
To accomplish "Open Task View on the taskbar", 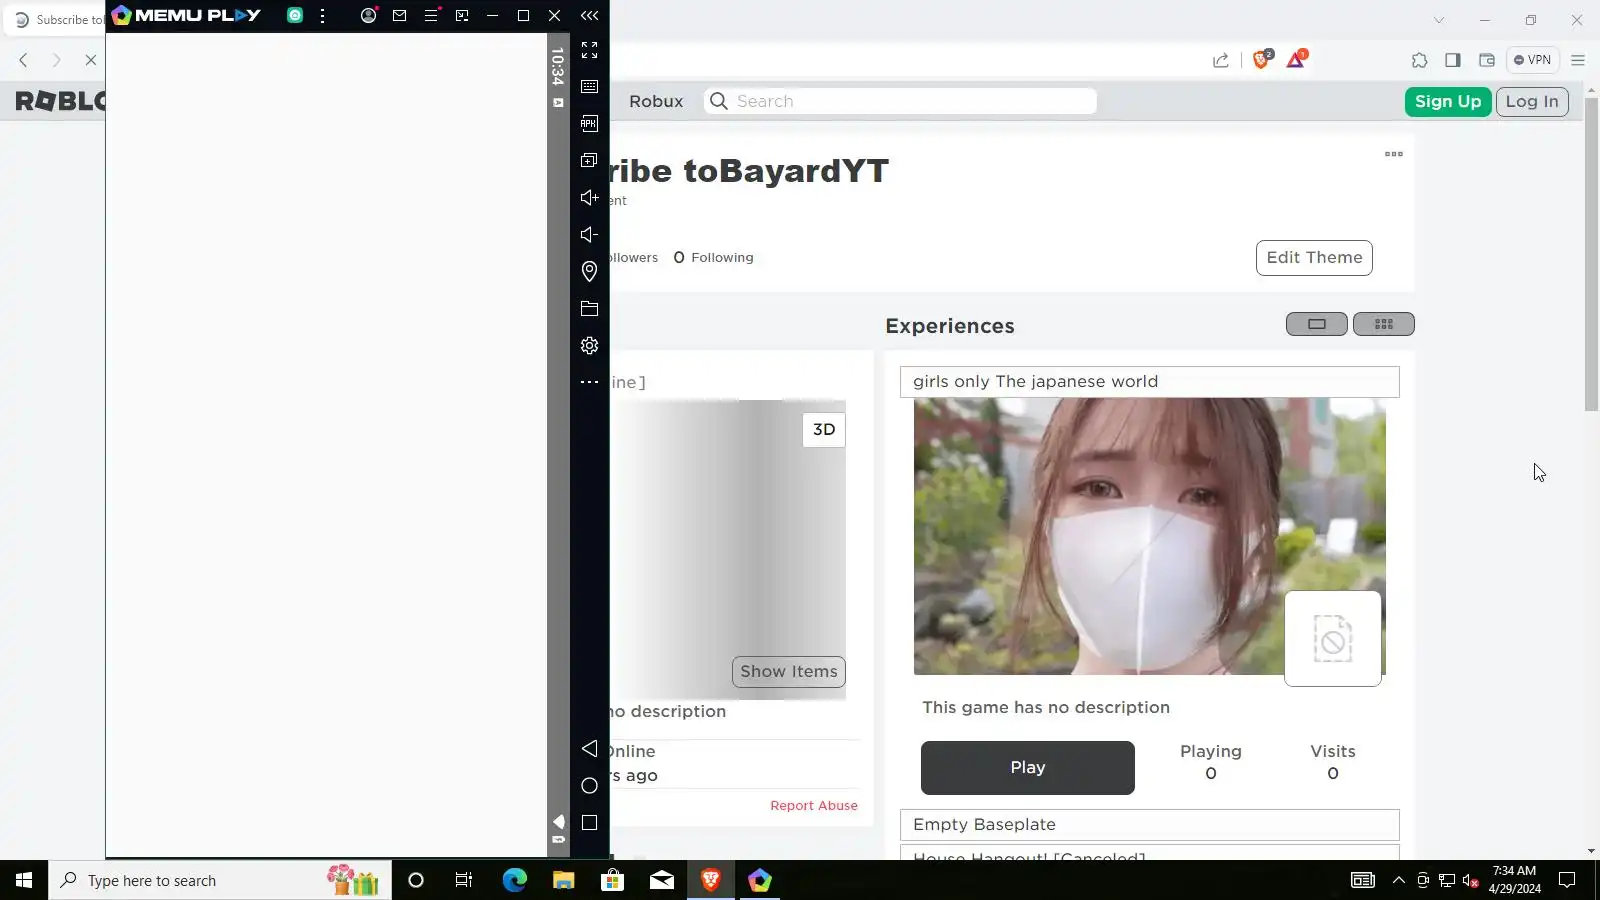I will [464, 880].
